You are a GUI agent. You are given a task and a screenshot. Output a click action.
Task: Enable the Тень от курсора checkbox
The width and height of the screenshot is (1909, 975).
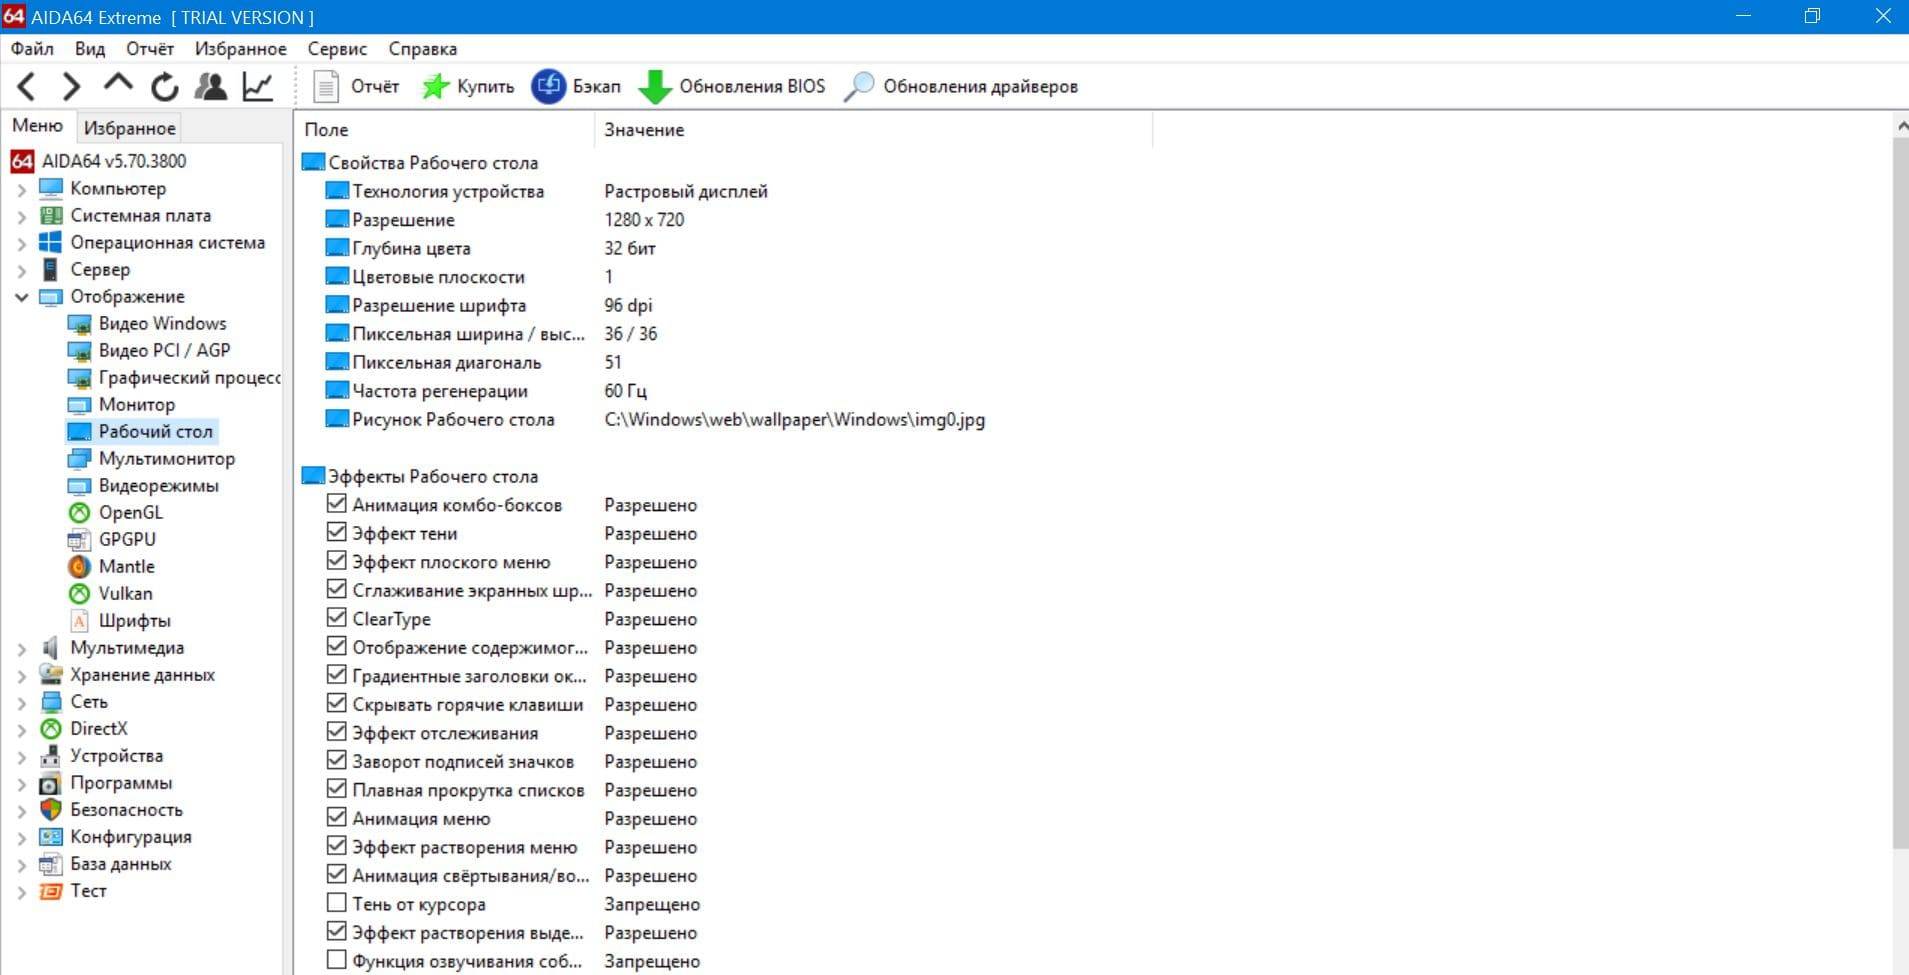click(337, 903)
